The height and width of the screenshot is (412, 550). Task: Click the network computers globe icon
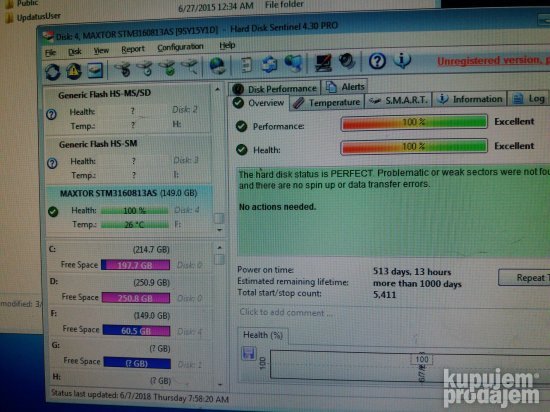point(293,63)
